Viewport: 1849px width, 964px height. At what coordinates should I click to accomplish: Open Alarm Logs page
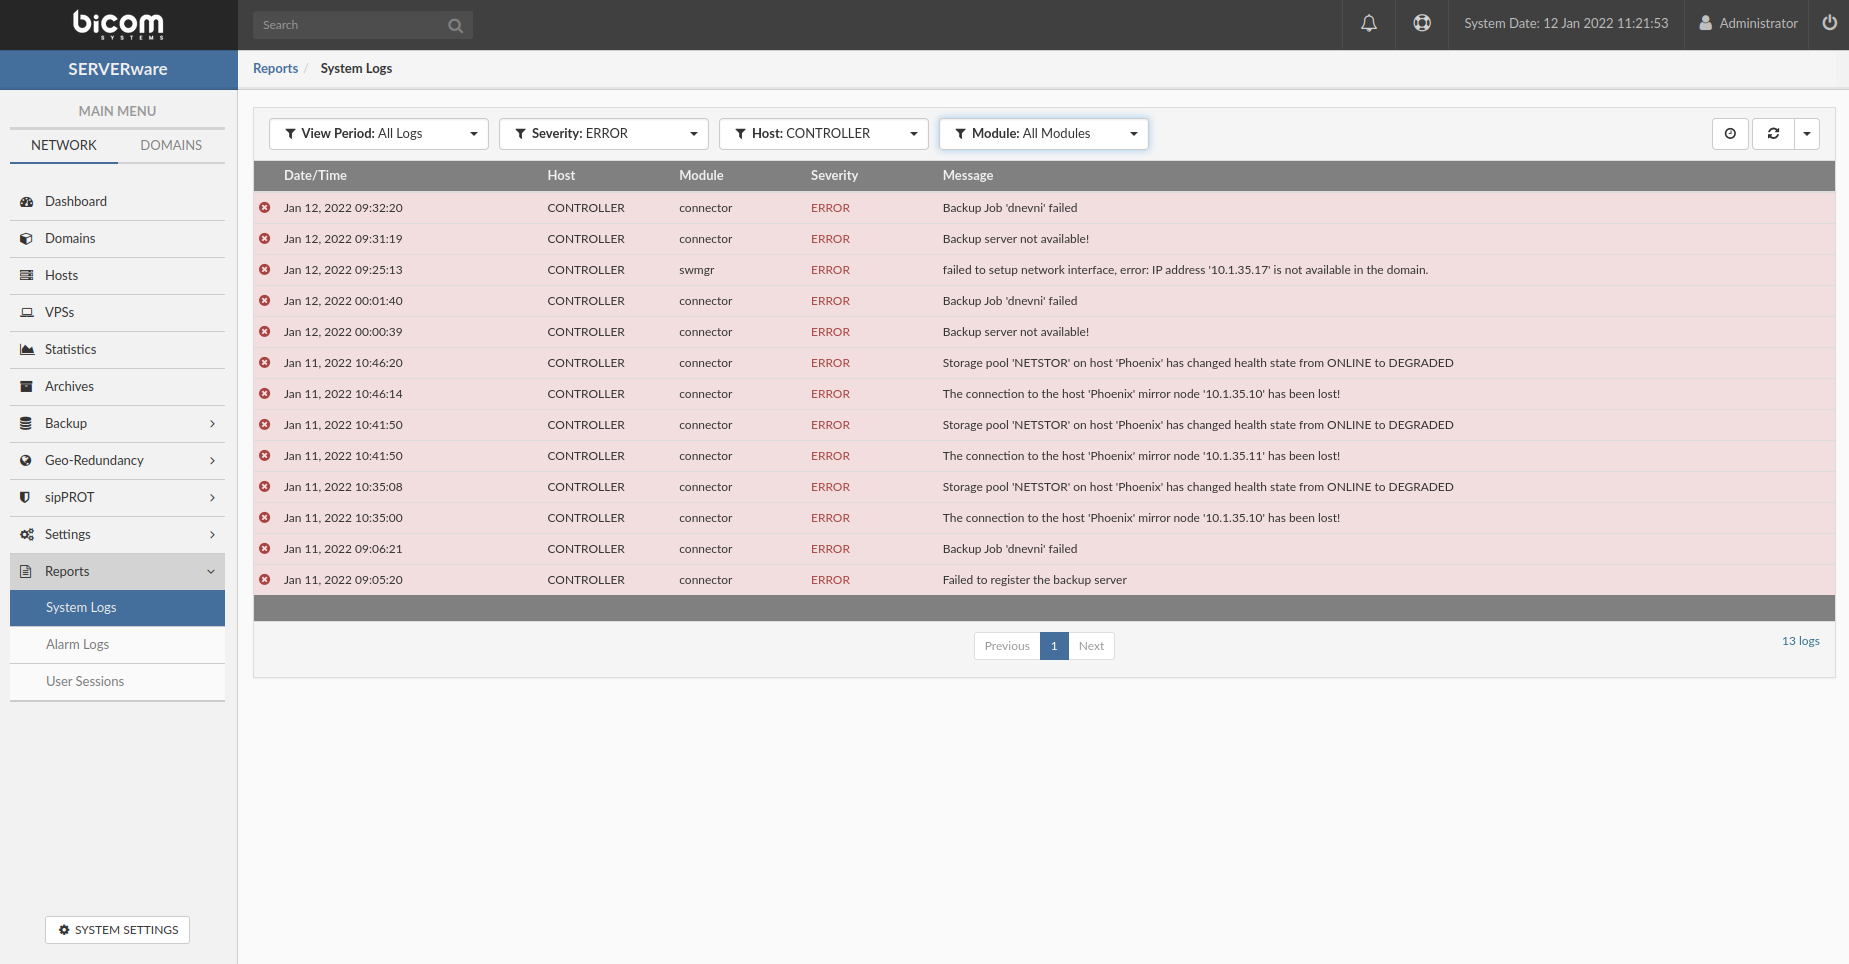click(77, 644)
